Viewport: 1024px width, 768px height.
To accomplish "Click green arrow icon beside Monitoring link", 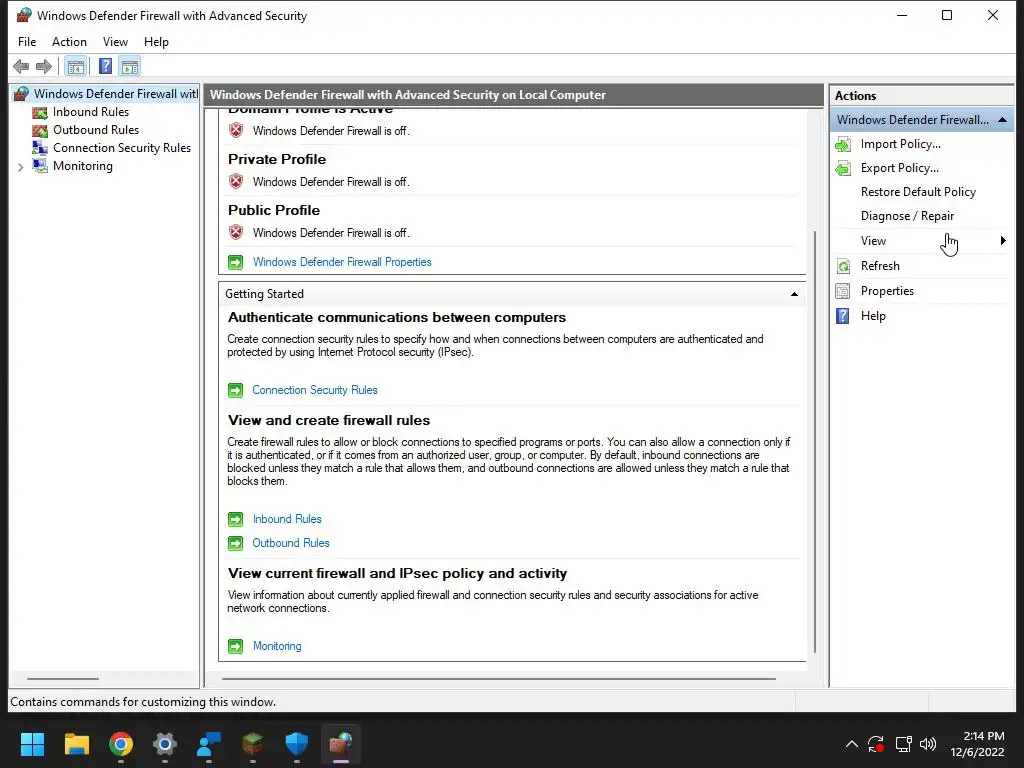I will [x=235, y=646].
